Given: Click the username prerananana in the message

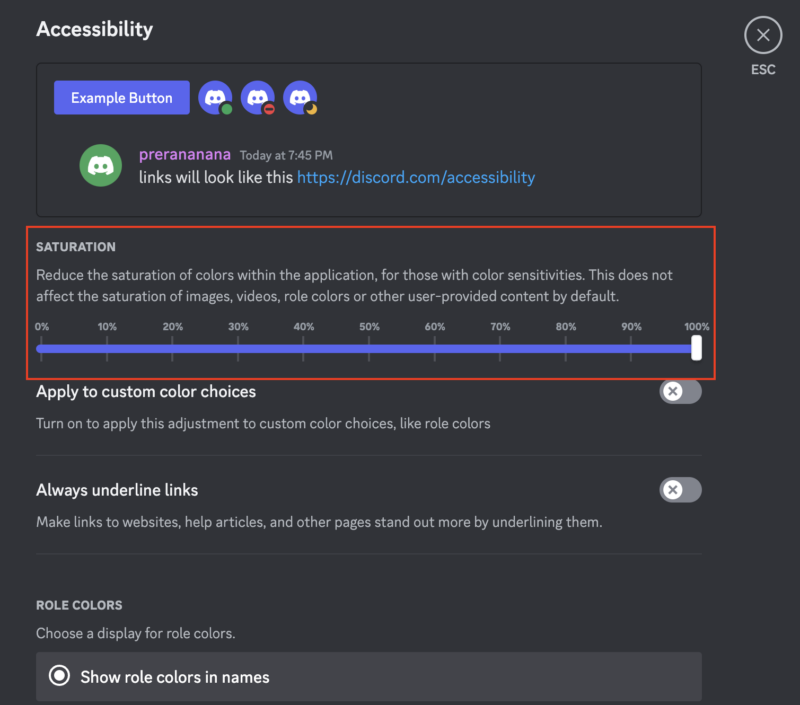Looking at the screenshot, I should pos(185,154).
